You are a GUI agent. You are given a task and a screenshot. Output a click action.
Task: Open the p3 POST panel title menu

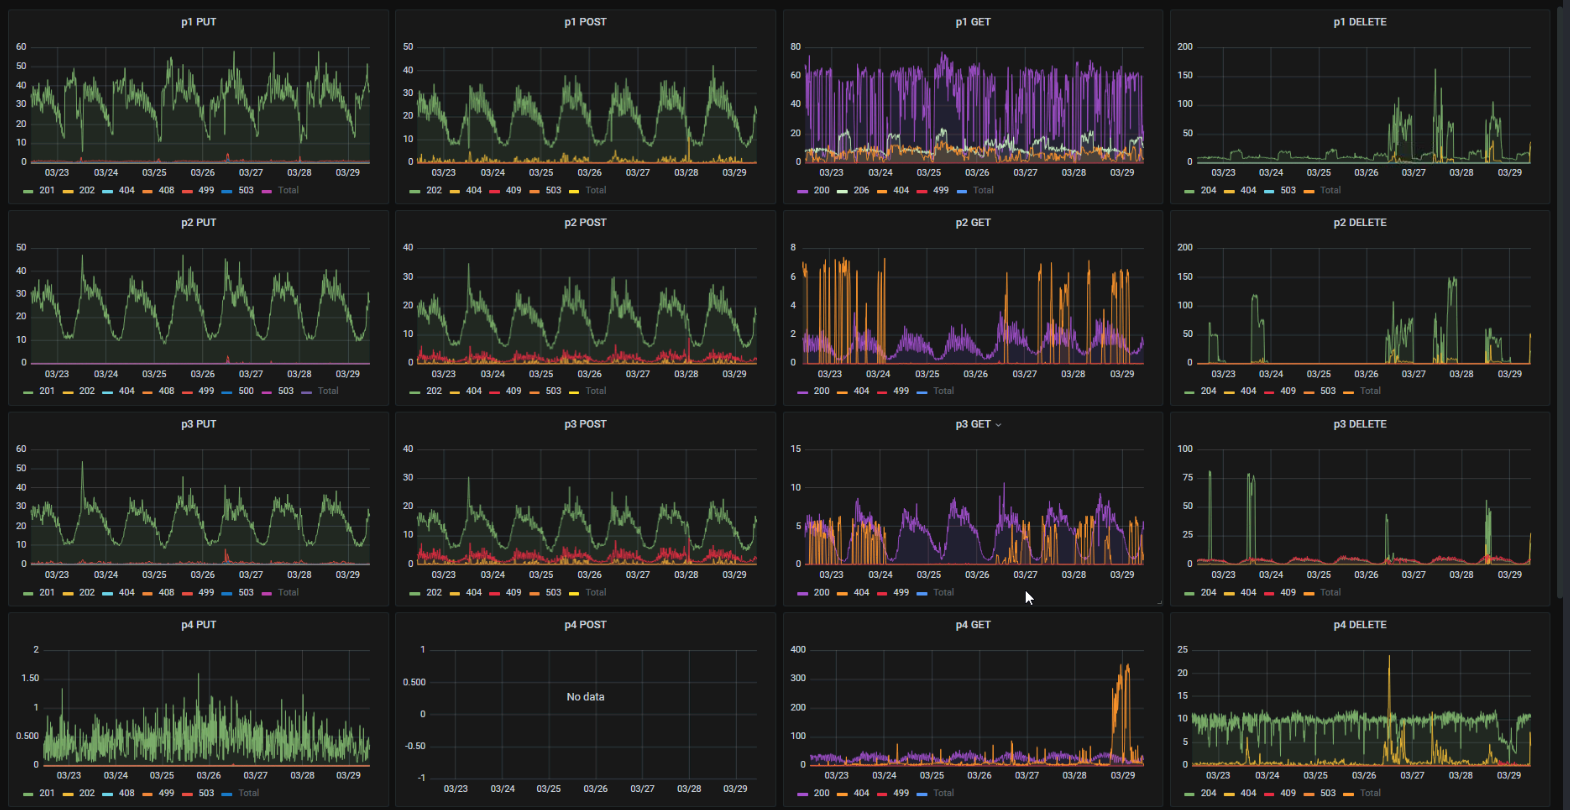pyautogui.click(x=585, y=424)
